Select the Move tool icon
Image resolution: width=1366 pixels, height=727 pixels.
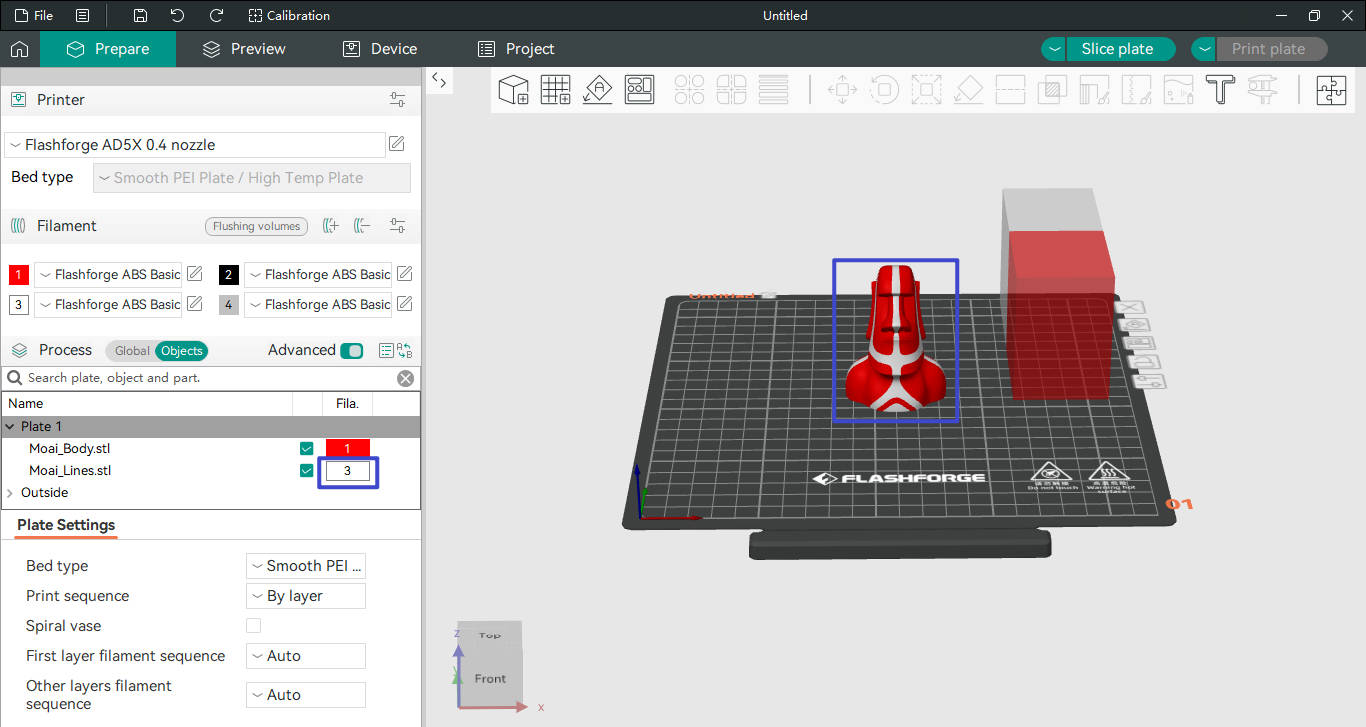[842, 90]
